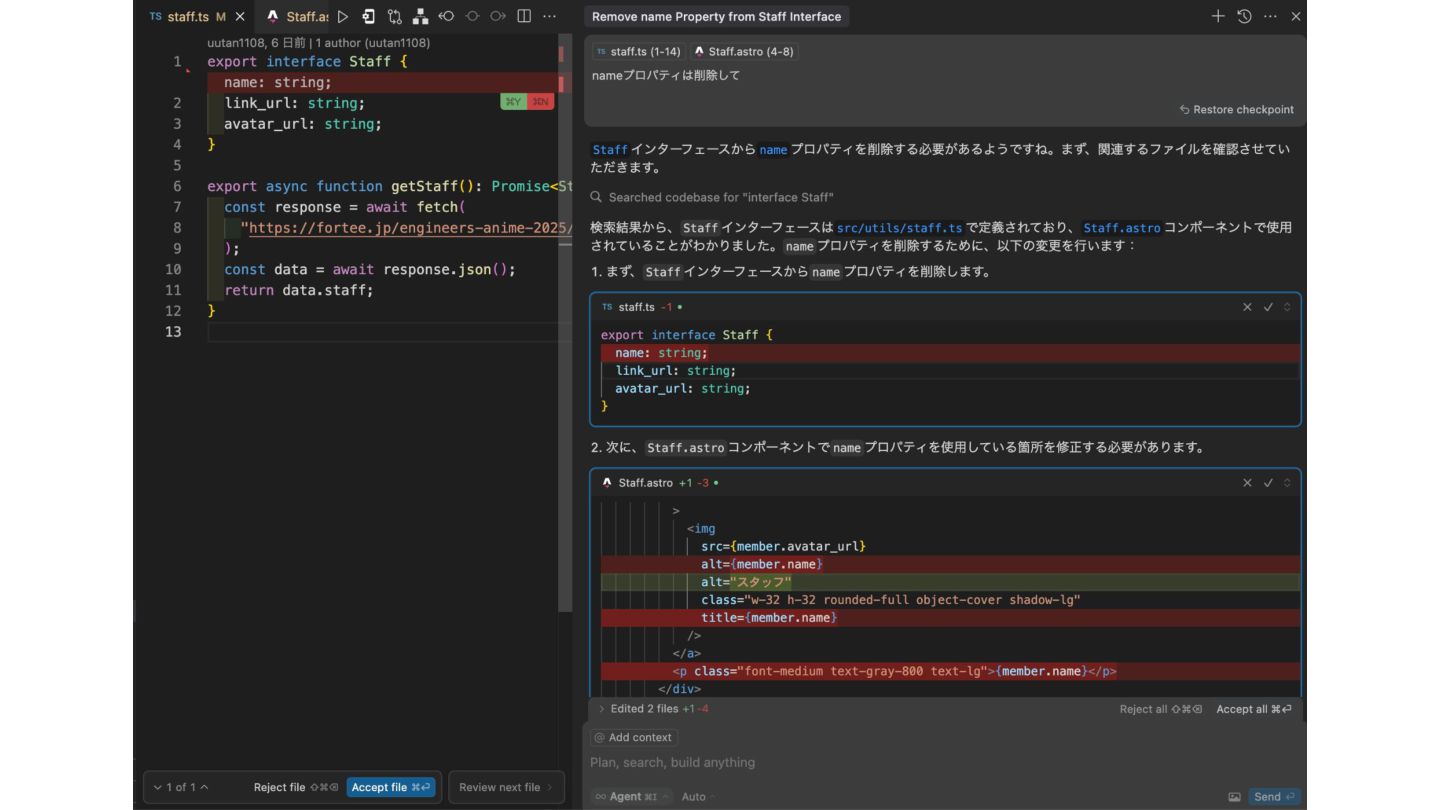Click the Run (play) icon in editor toolbar
The width and height of the screenshot is (1440, 810).
343,16
